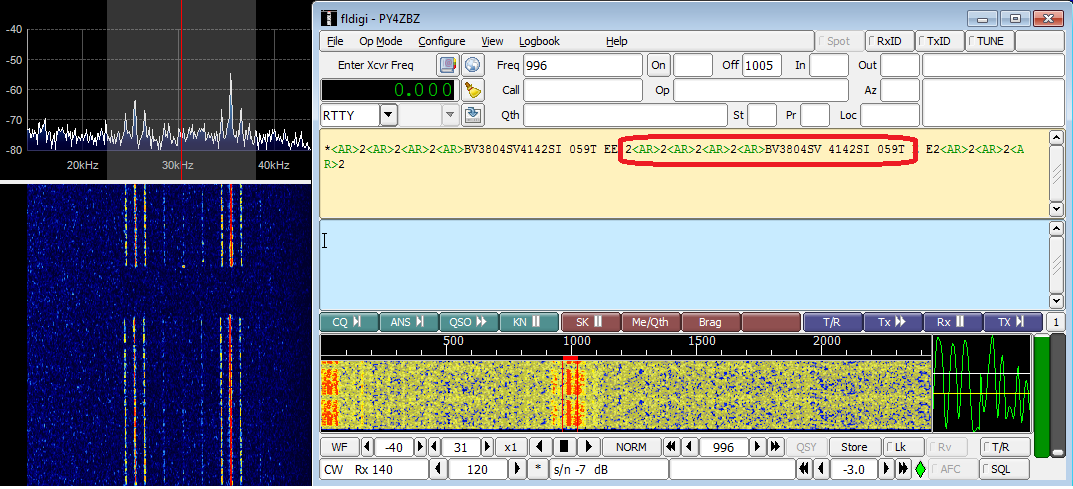Shift waterfall view right with the arrow

588,447
